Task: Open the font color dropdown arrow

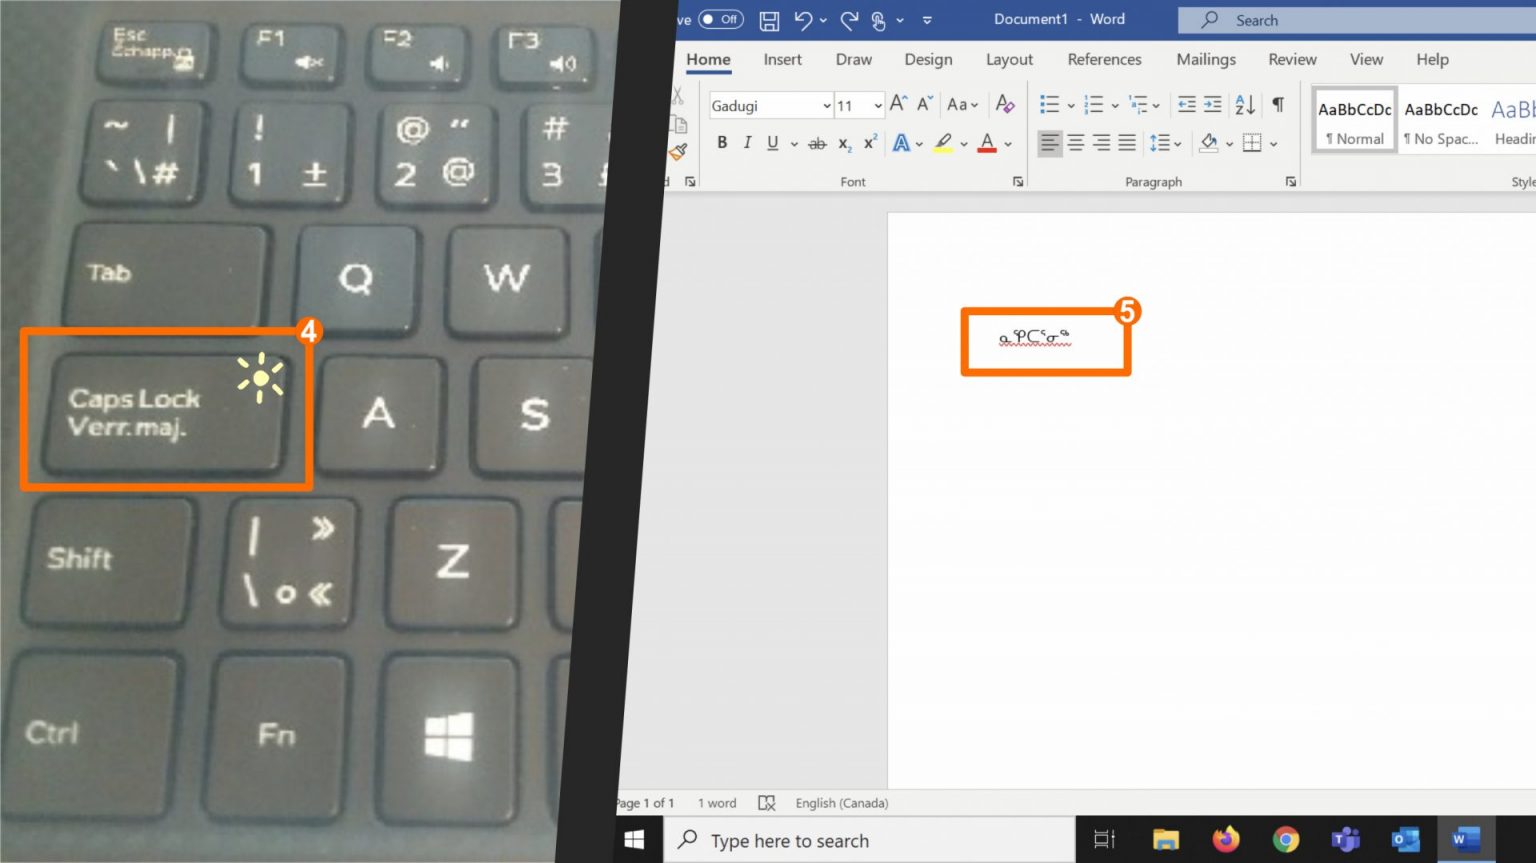Action: pos(1007,143)
